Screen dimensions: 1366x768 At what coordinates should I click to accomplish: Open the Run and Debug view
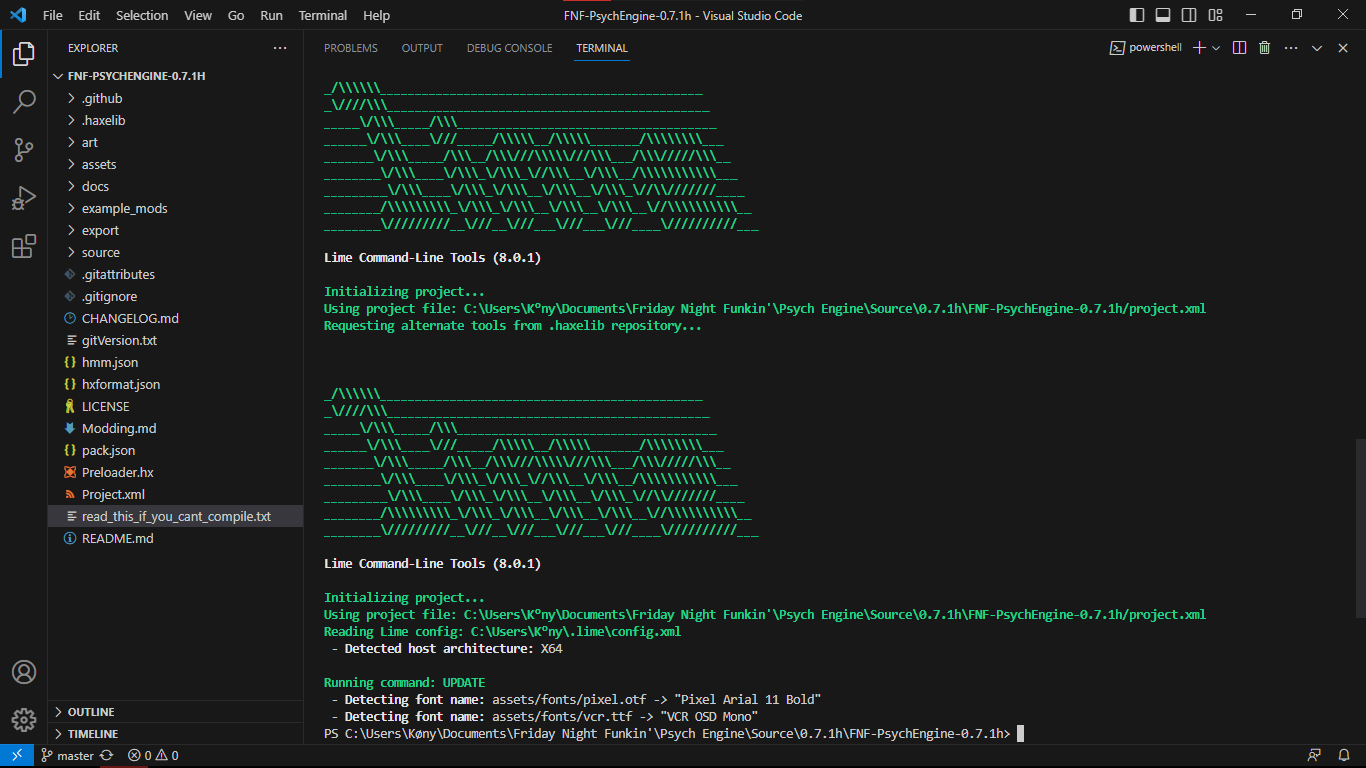[x=24, y=198]
